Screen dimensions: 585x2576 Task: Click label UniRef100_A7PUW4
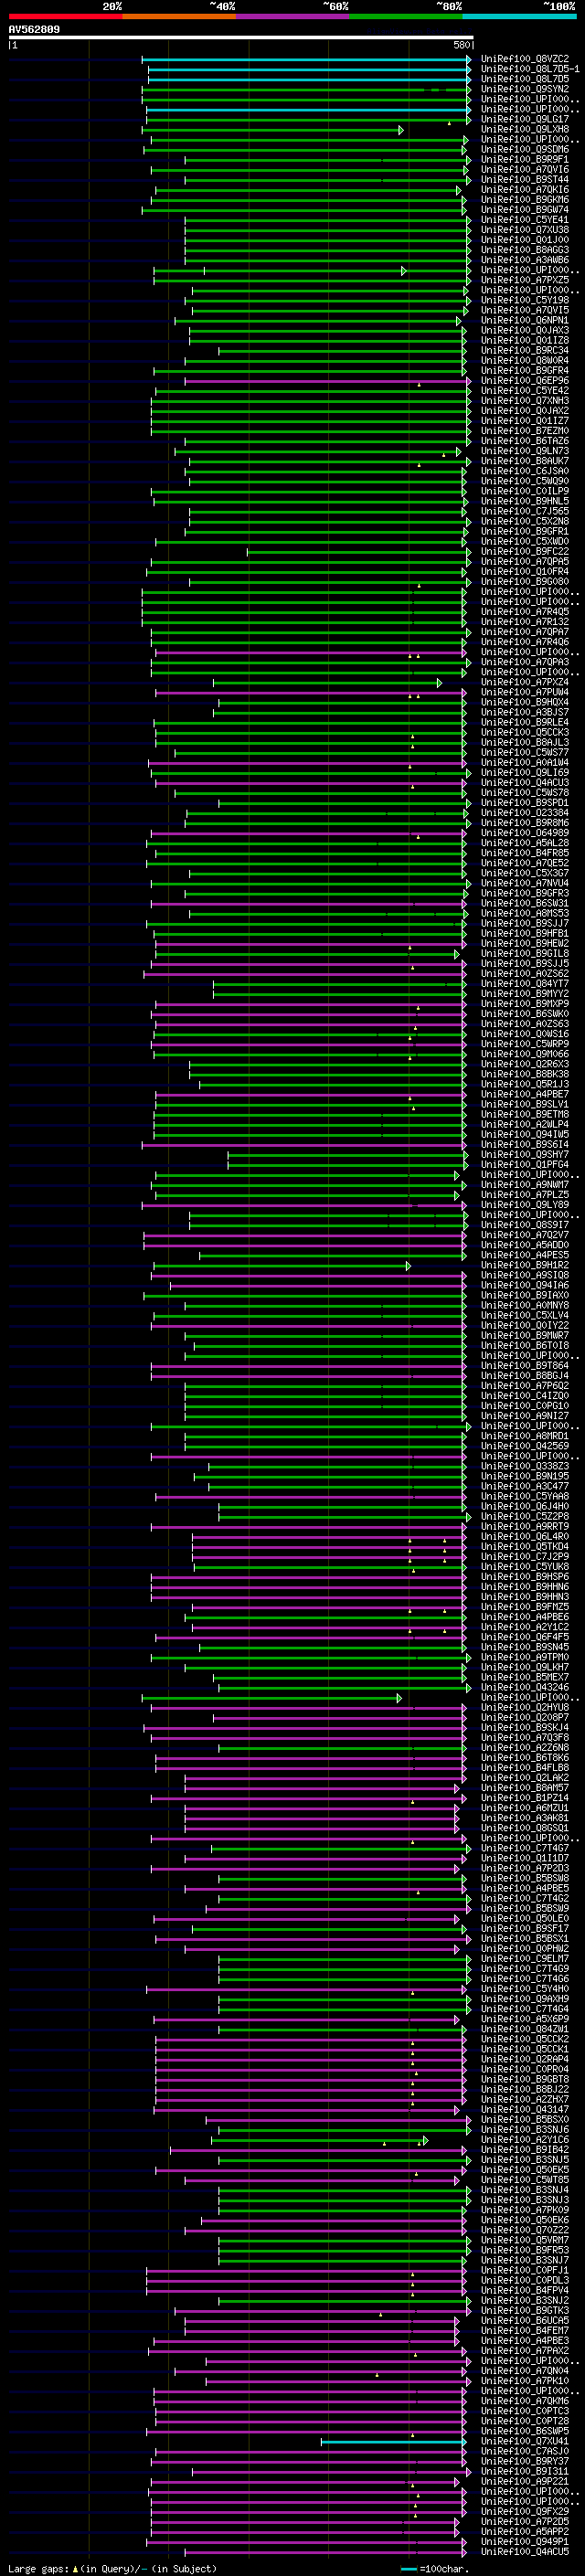[x=525, y=692]
